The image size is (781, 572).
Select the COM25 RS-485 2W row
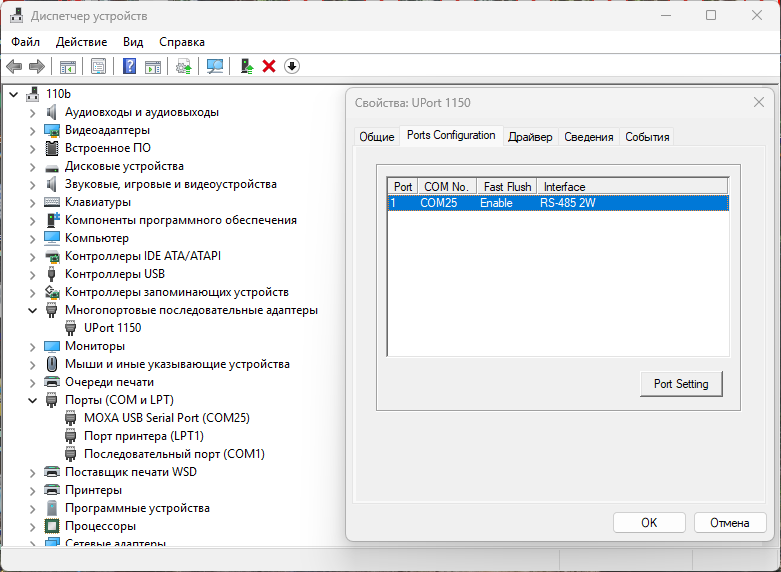coord(558,203)
